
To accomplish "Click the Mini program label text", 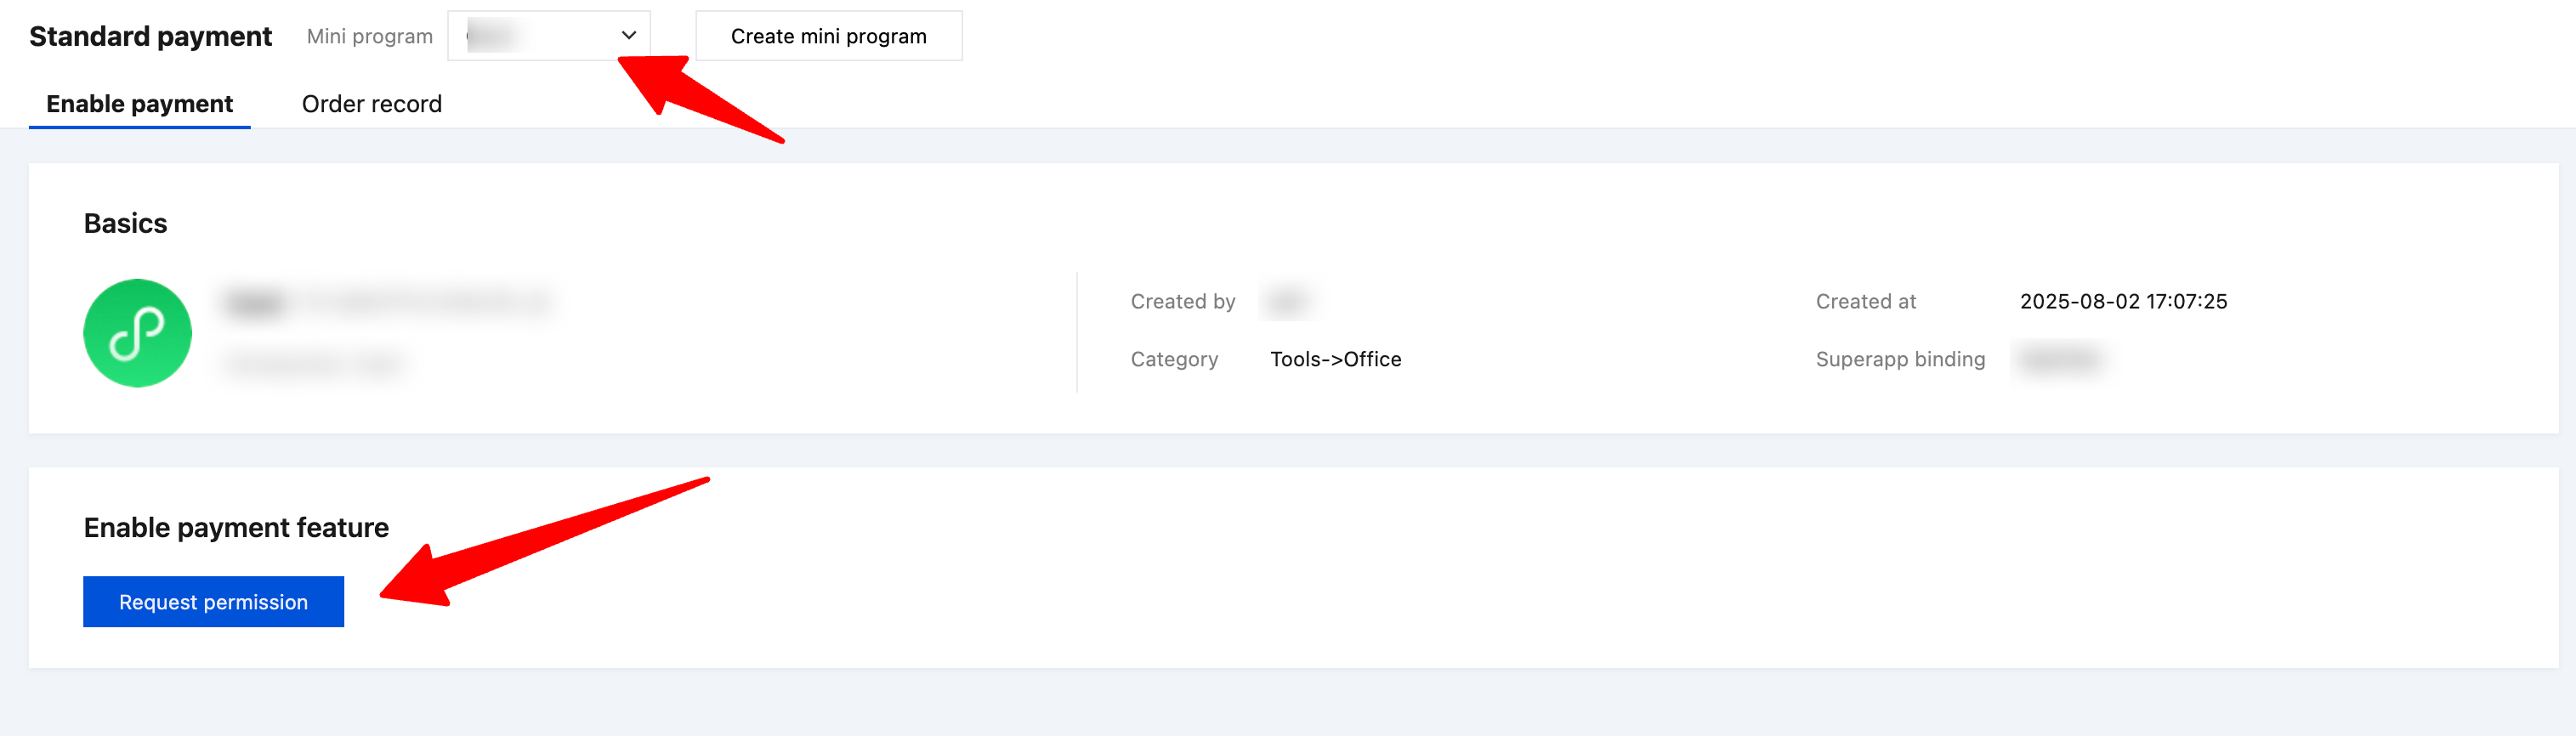I will [369, 36].
